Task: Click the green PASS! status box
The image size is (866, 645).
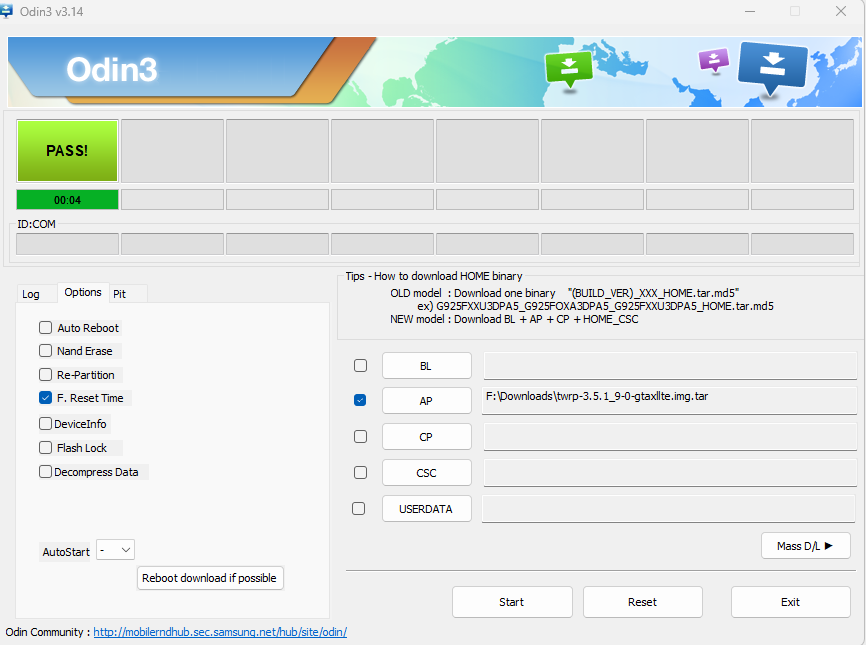Action: click(x=67, y=151)
